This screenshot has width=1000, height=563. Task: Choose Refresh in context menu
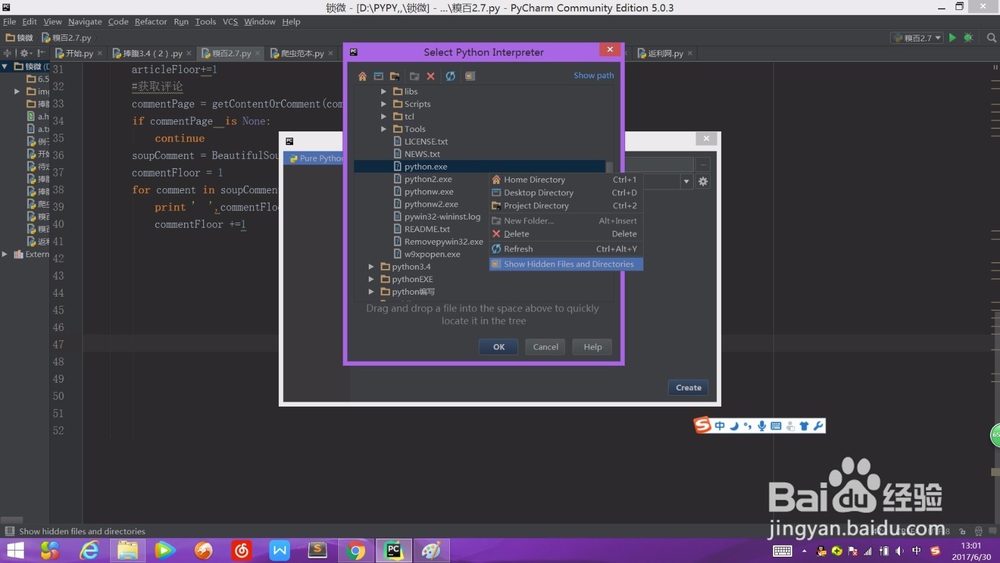click(566, 249)
